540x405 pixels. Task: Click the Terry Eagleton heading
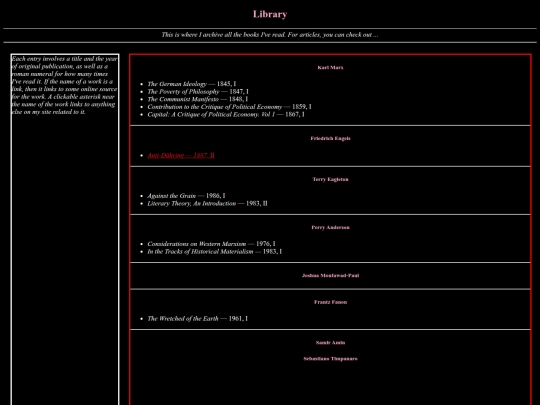tap(330, 179)
